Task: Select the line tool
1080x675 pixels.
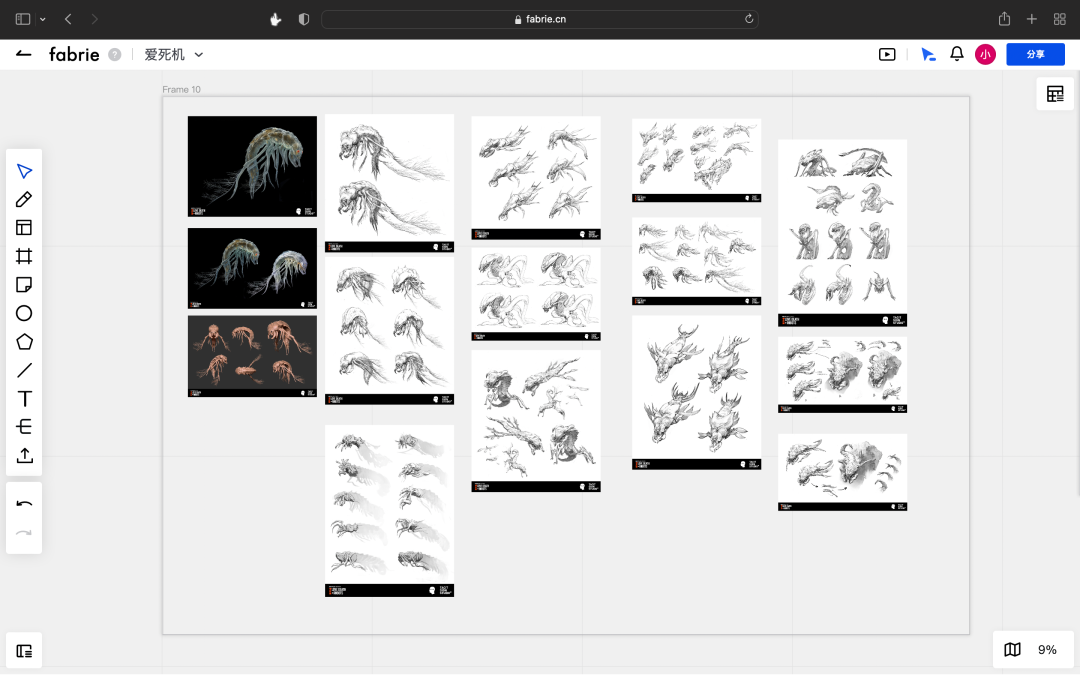Action: click(x=24, y=371)
